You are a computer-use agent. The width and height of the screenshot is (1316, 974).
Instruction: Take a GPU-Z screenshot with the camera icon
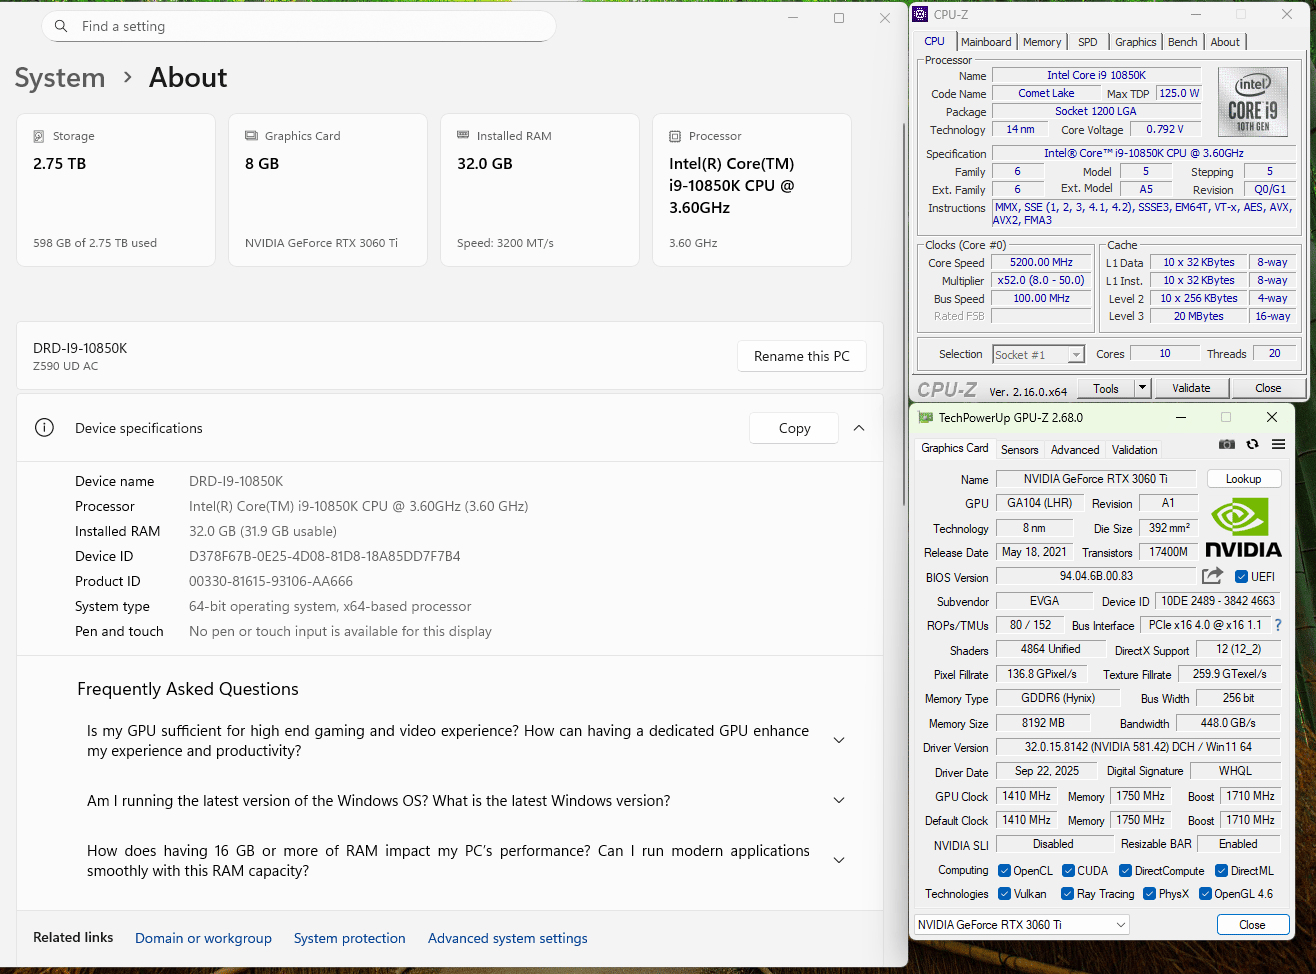pos(1227,444)
